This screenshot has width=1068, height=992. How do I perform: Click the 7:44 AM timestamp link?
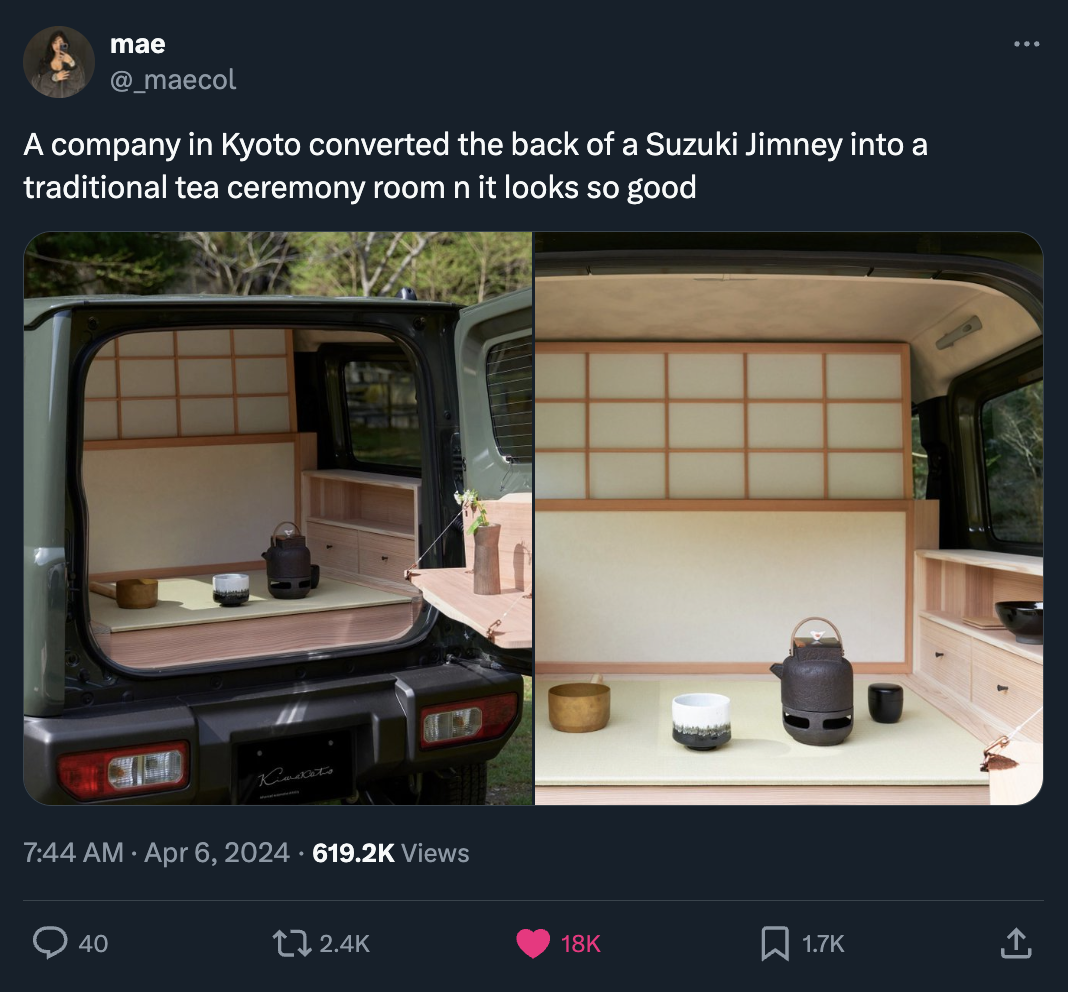click(x=73, y=853)
